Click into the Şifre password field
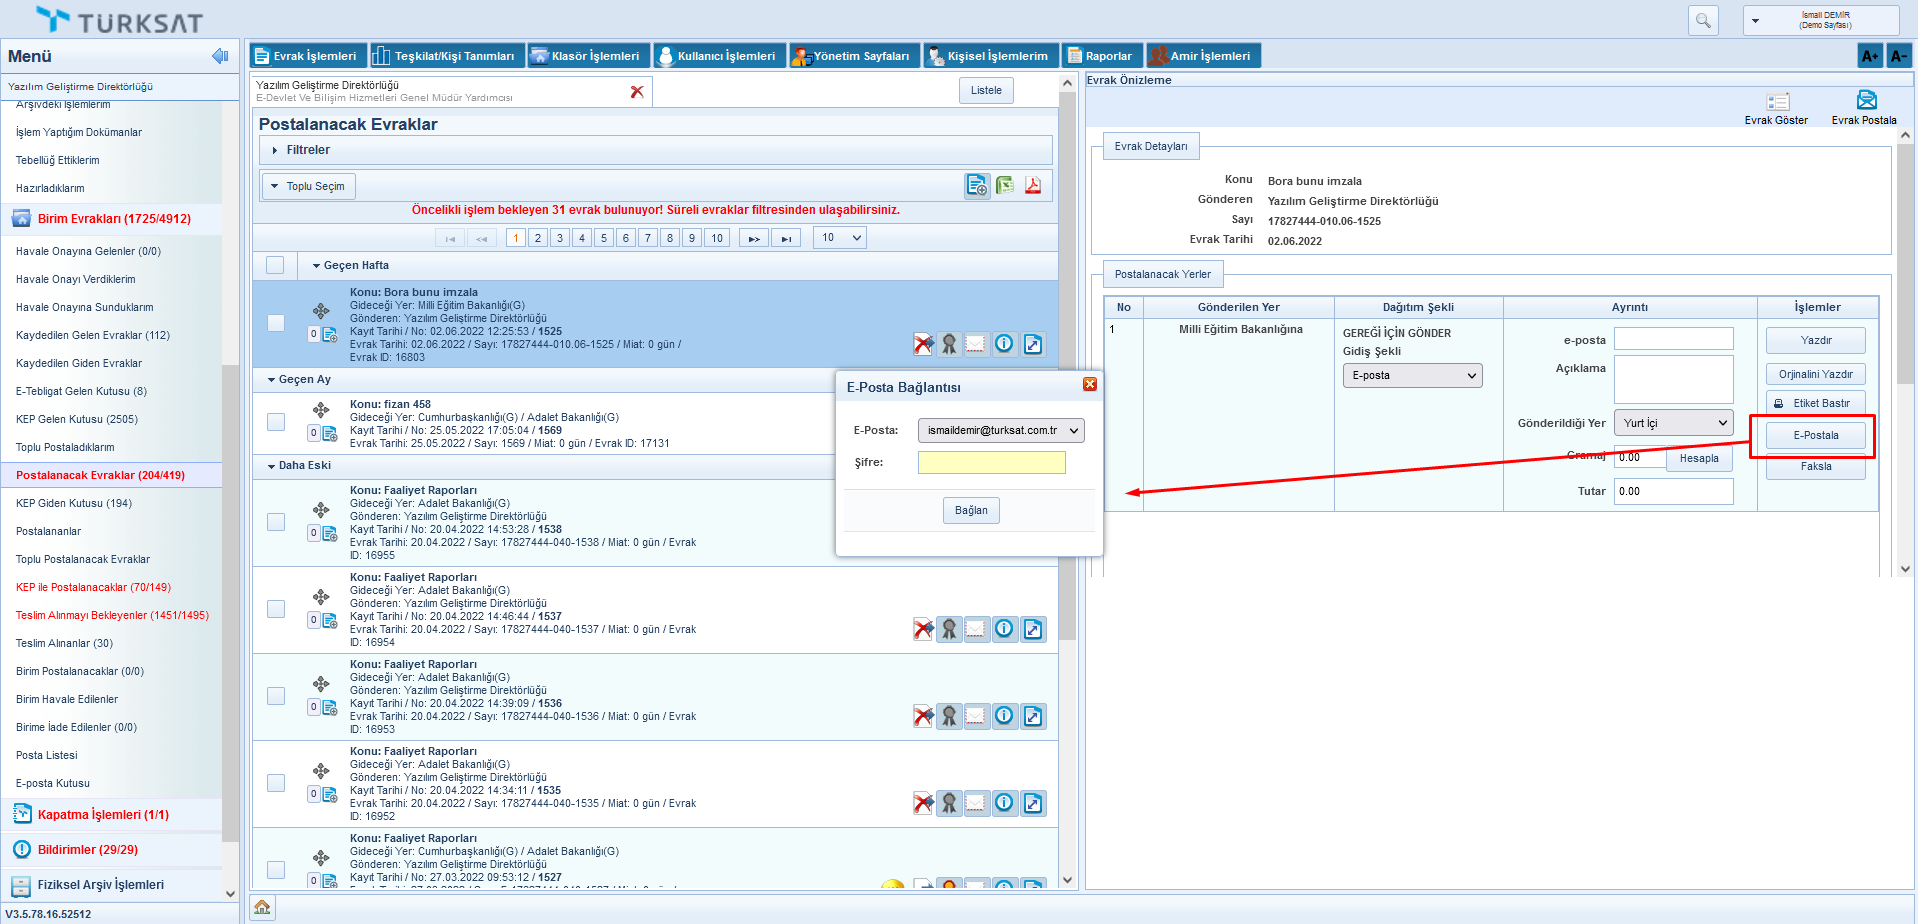This screenshot has width=1918, height=924. click(991, 462)
